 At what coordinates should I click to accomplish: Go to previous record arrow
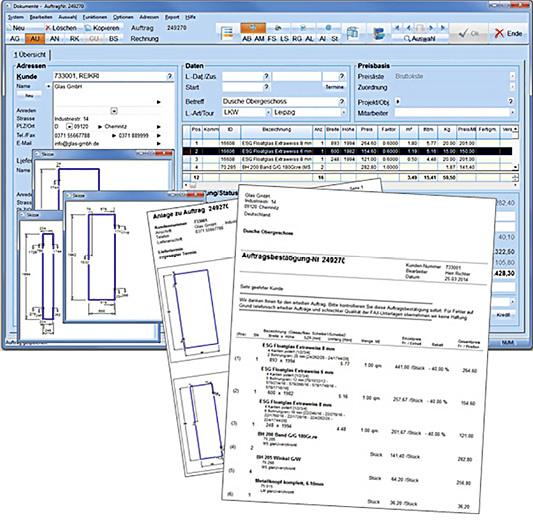pyautogui.click(x=409, y=28)
